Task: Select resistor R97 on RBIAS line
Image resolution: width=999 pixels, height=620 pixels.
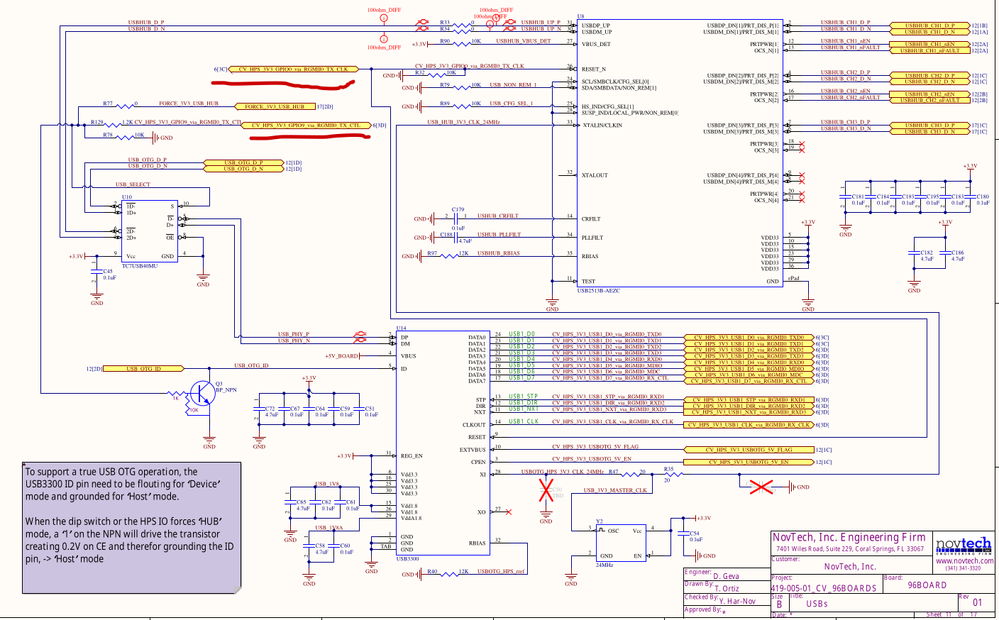Action: pyautogui.click(x=450, y=256)
